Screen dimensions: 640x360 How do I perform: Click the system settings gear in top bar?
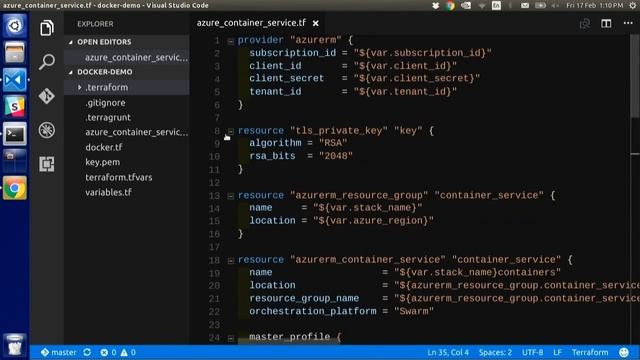633,5
